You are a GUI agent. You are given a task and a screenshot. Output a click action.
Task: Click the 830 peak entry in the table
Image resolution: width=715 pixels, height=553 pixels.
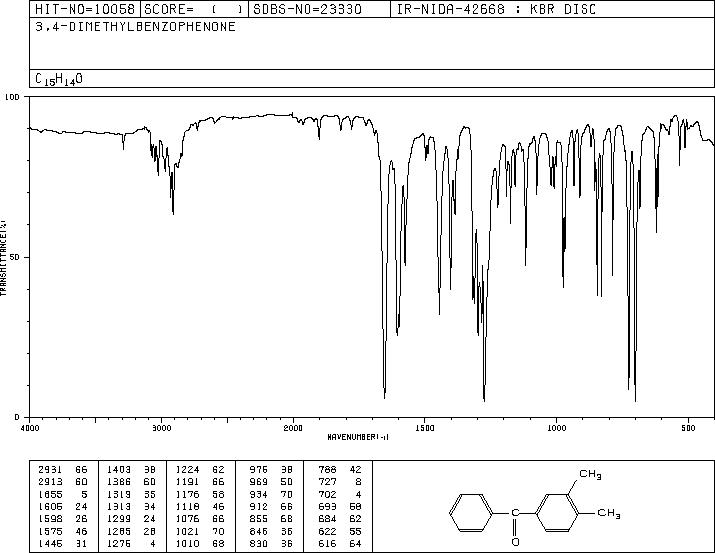271,543
